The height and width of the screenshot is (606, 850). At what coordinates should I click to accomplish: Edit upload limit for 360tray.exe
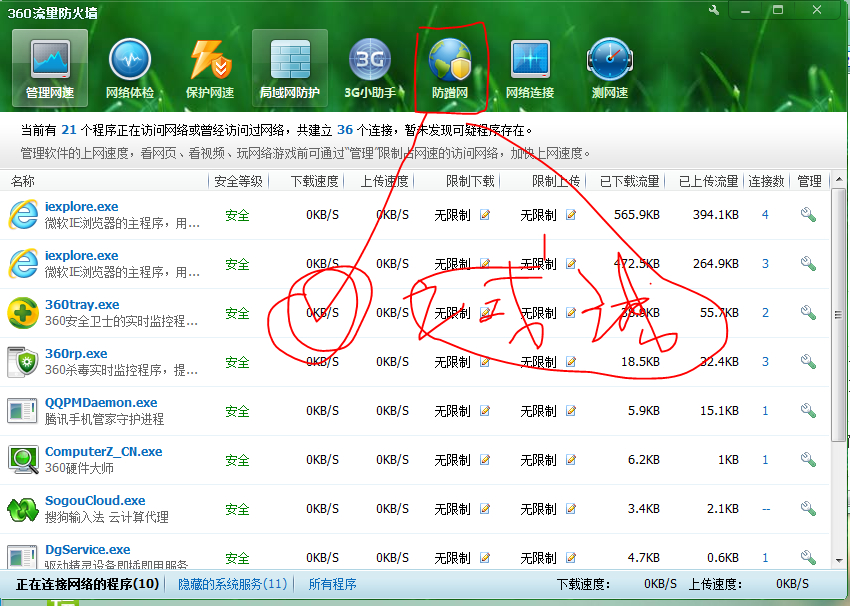point(571,313)
